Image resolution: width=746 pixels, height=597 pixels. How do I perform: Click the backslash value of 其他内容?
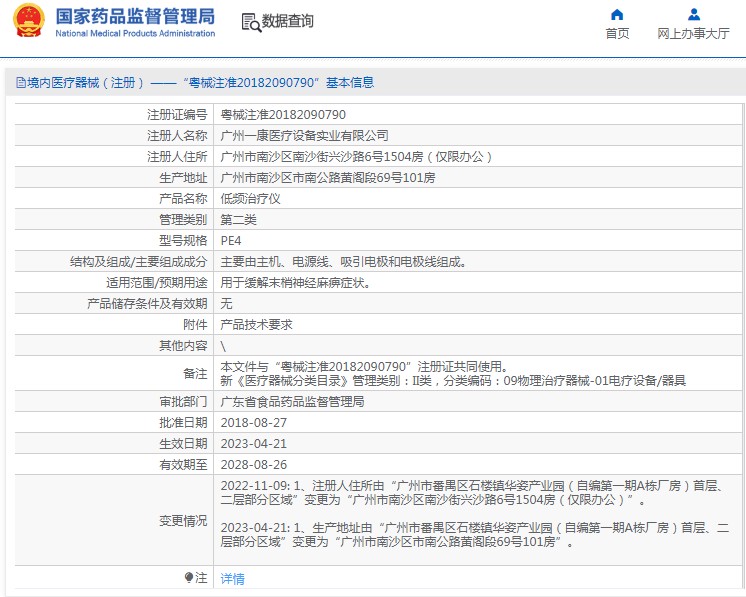click(x=223, y=346)
